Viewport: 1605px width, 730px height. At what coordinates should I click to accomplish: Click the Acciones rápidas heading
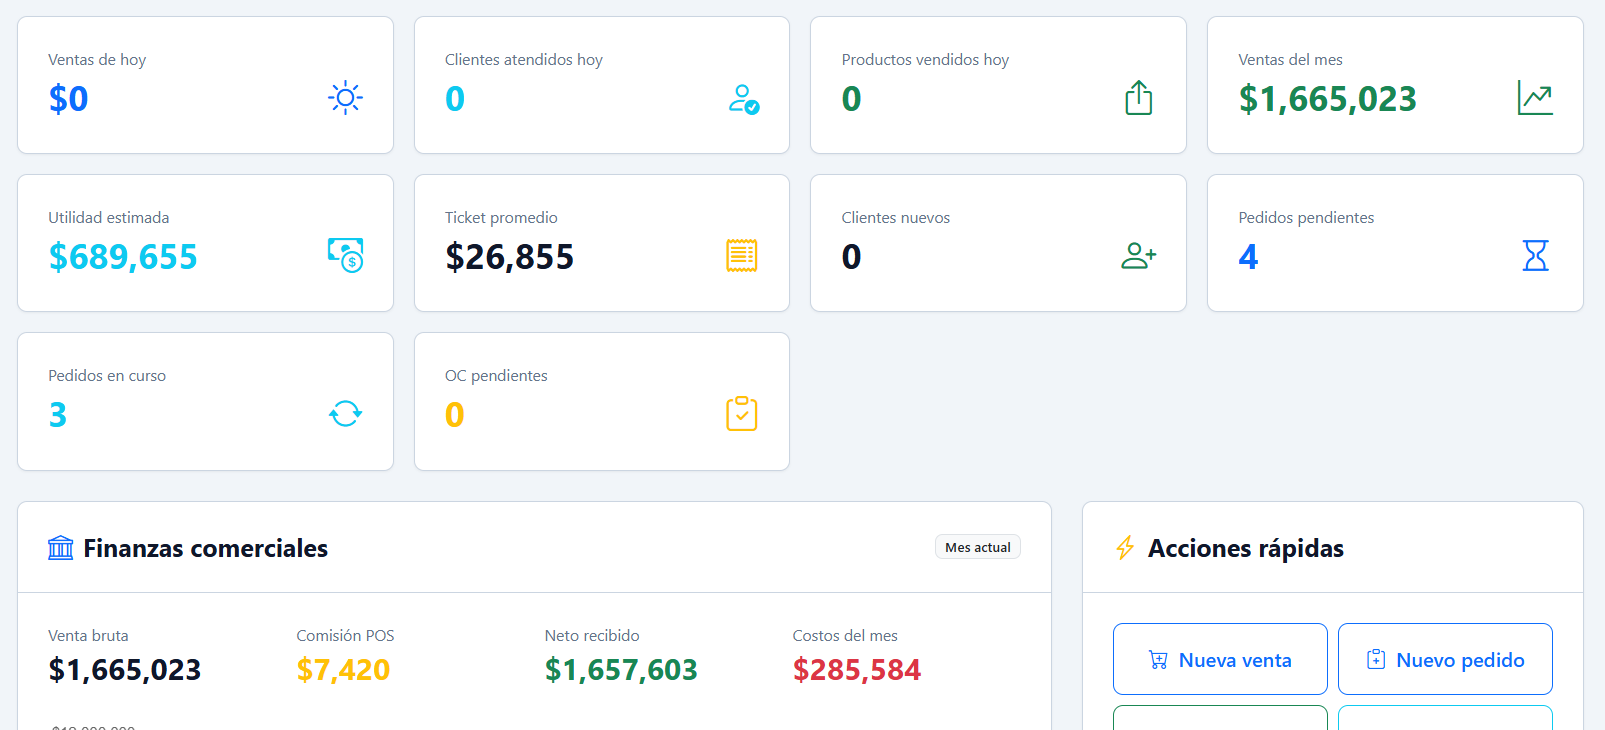[x=1245, y=548]
